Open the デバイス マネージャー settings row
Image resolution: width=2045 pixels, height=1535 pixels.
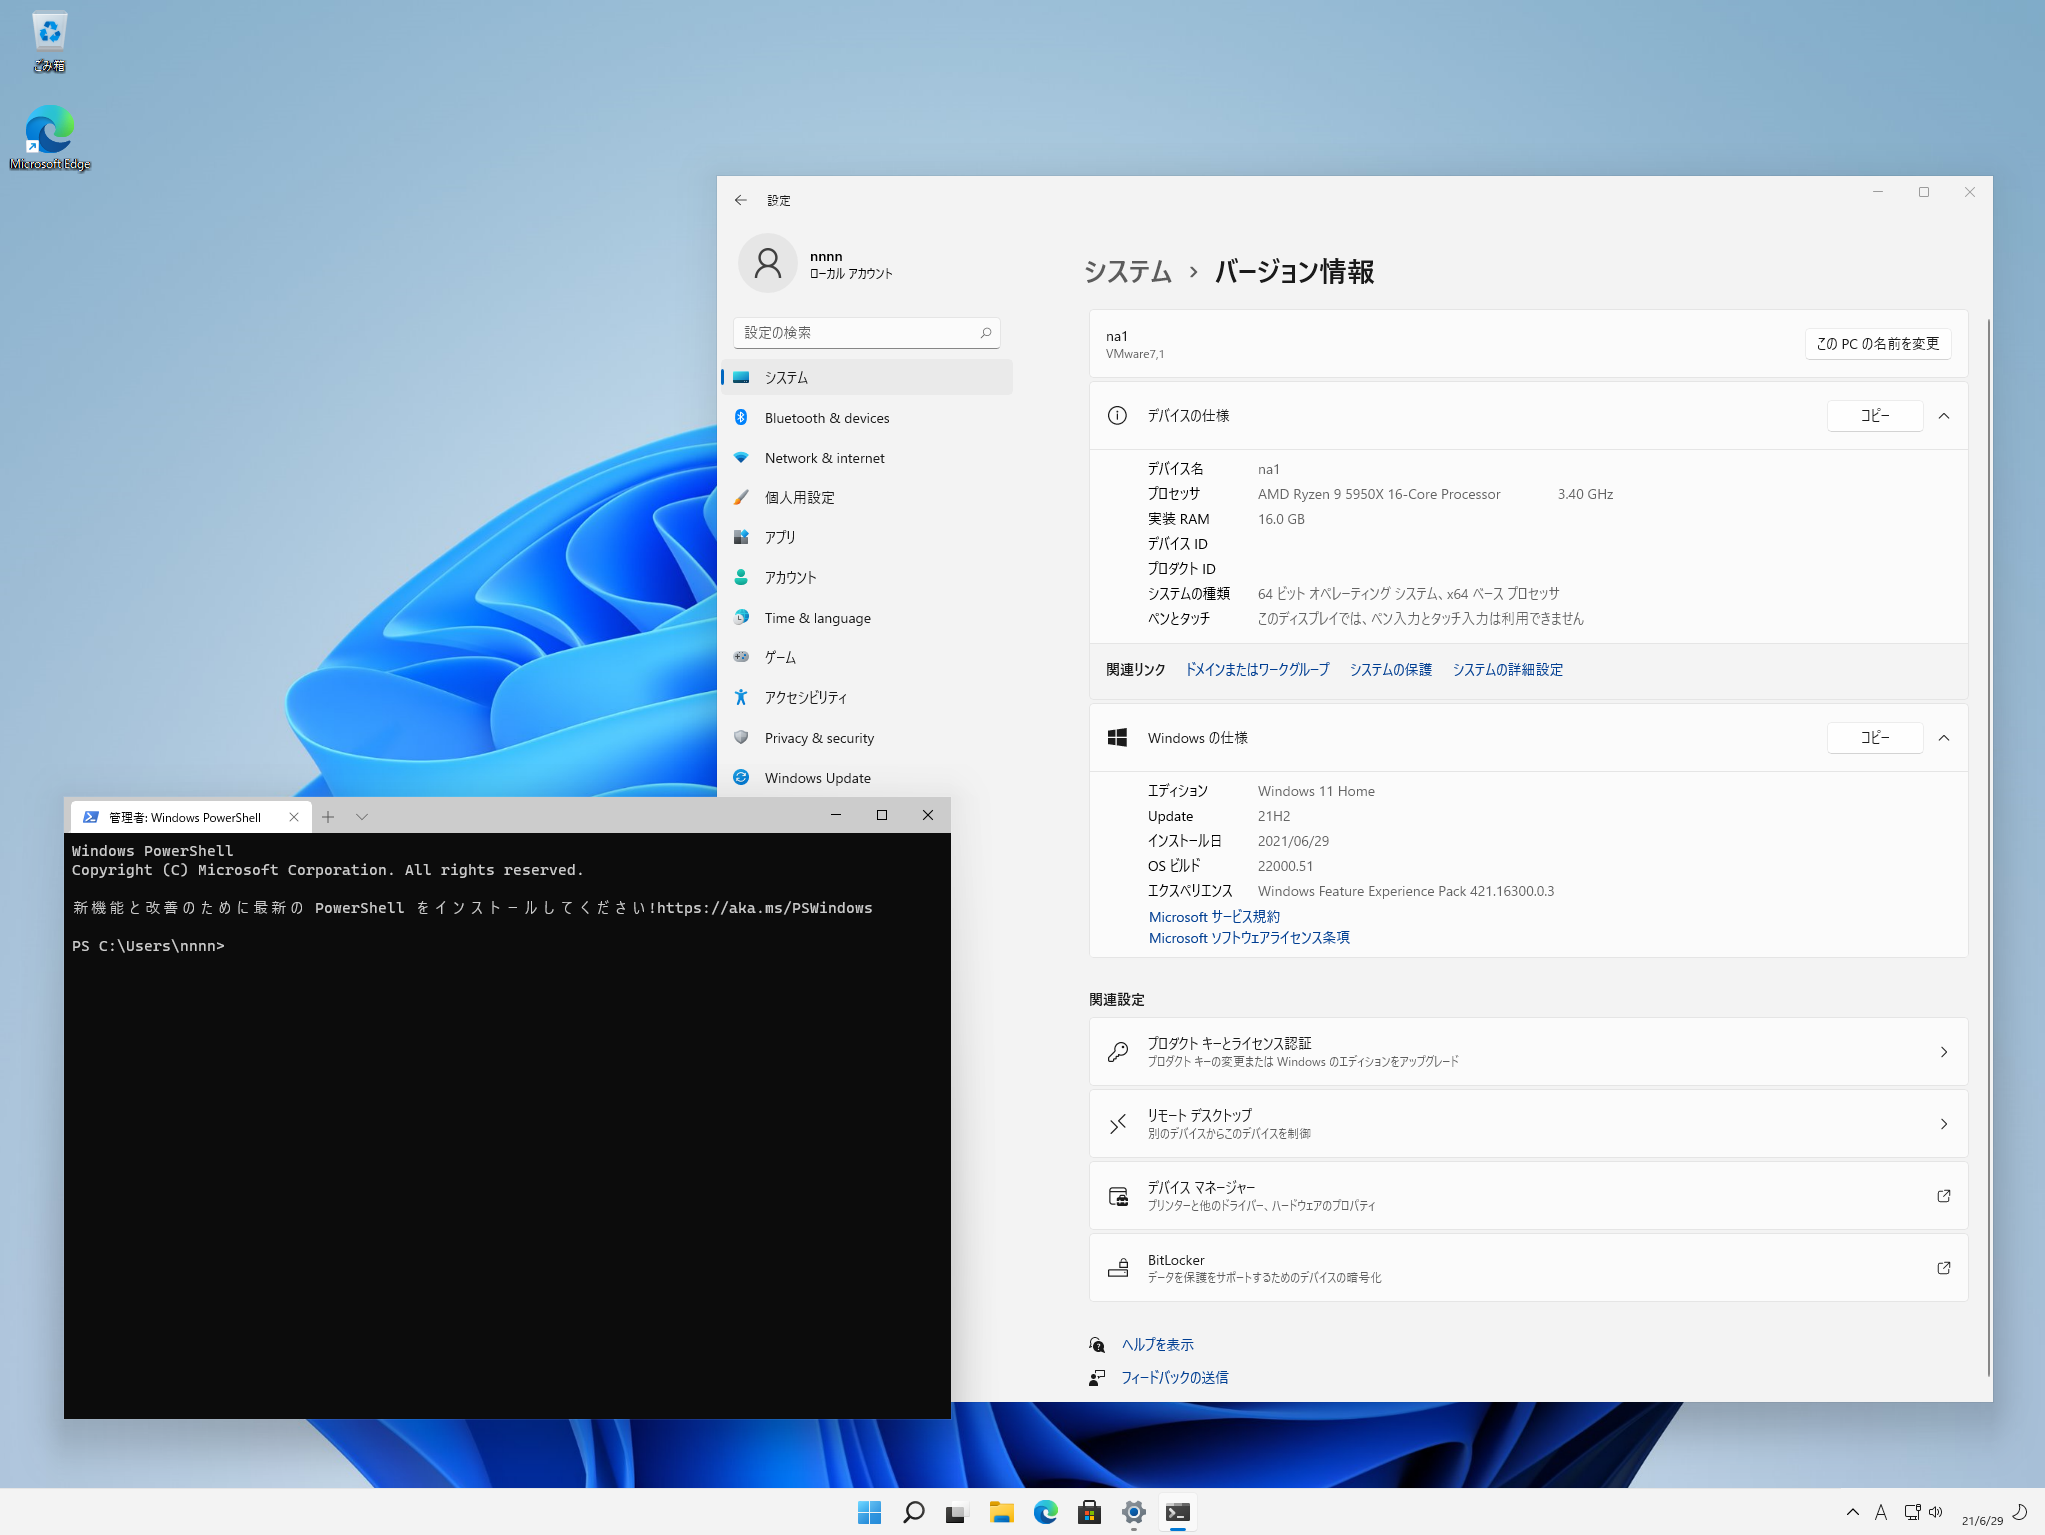point(1528,1196)
